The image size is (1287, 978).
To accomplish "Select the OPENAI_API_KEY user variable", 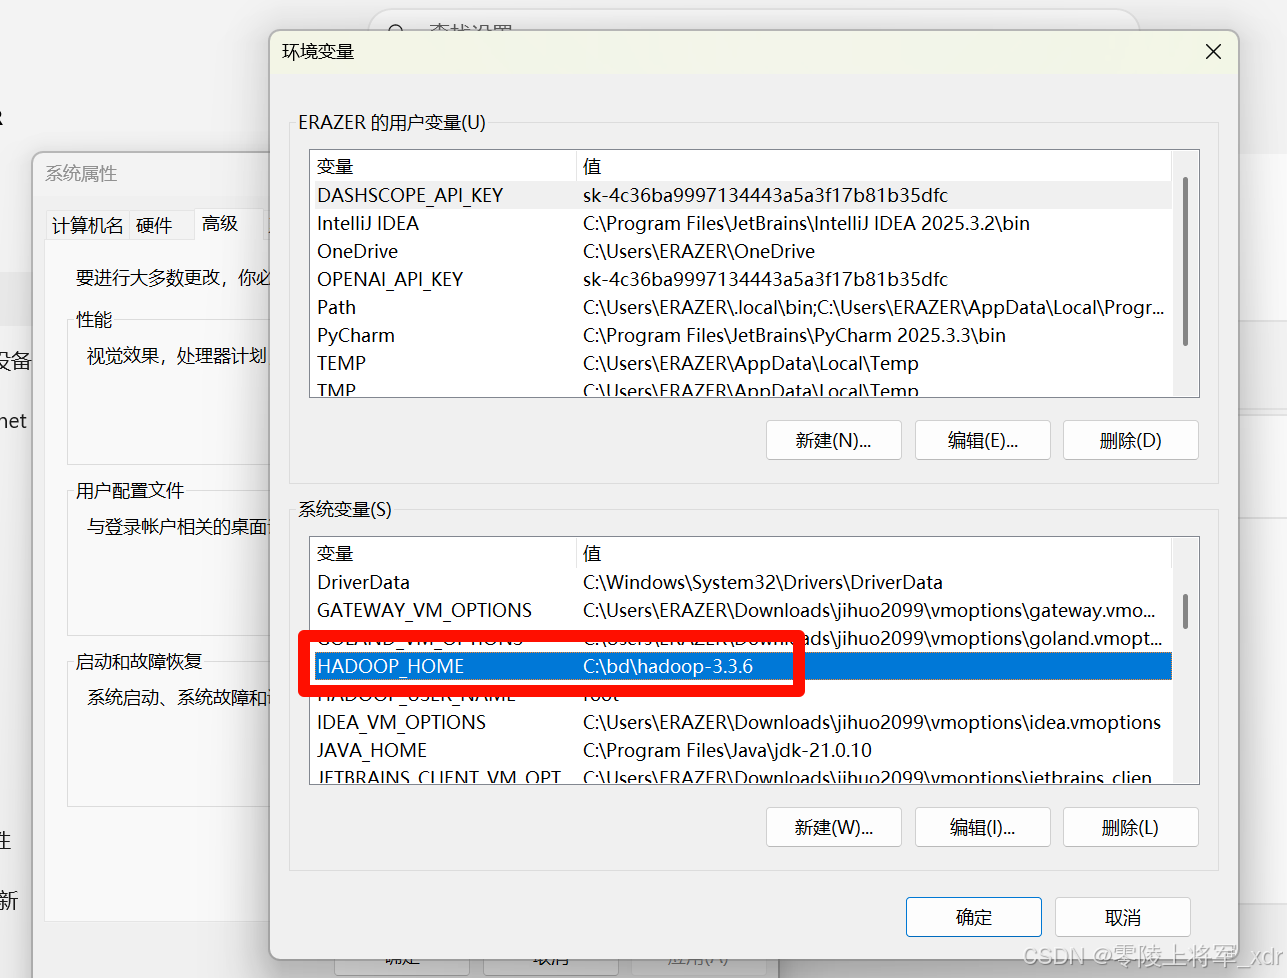I will [x=741, y=279].
